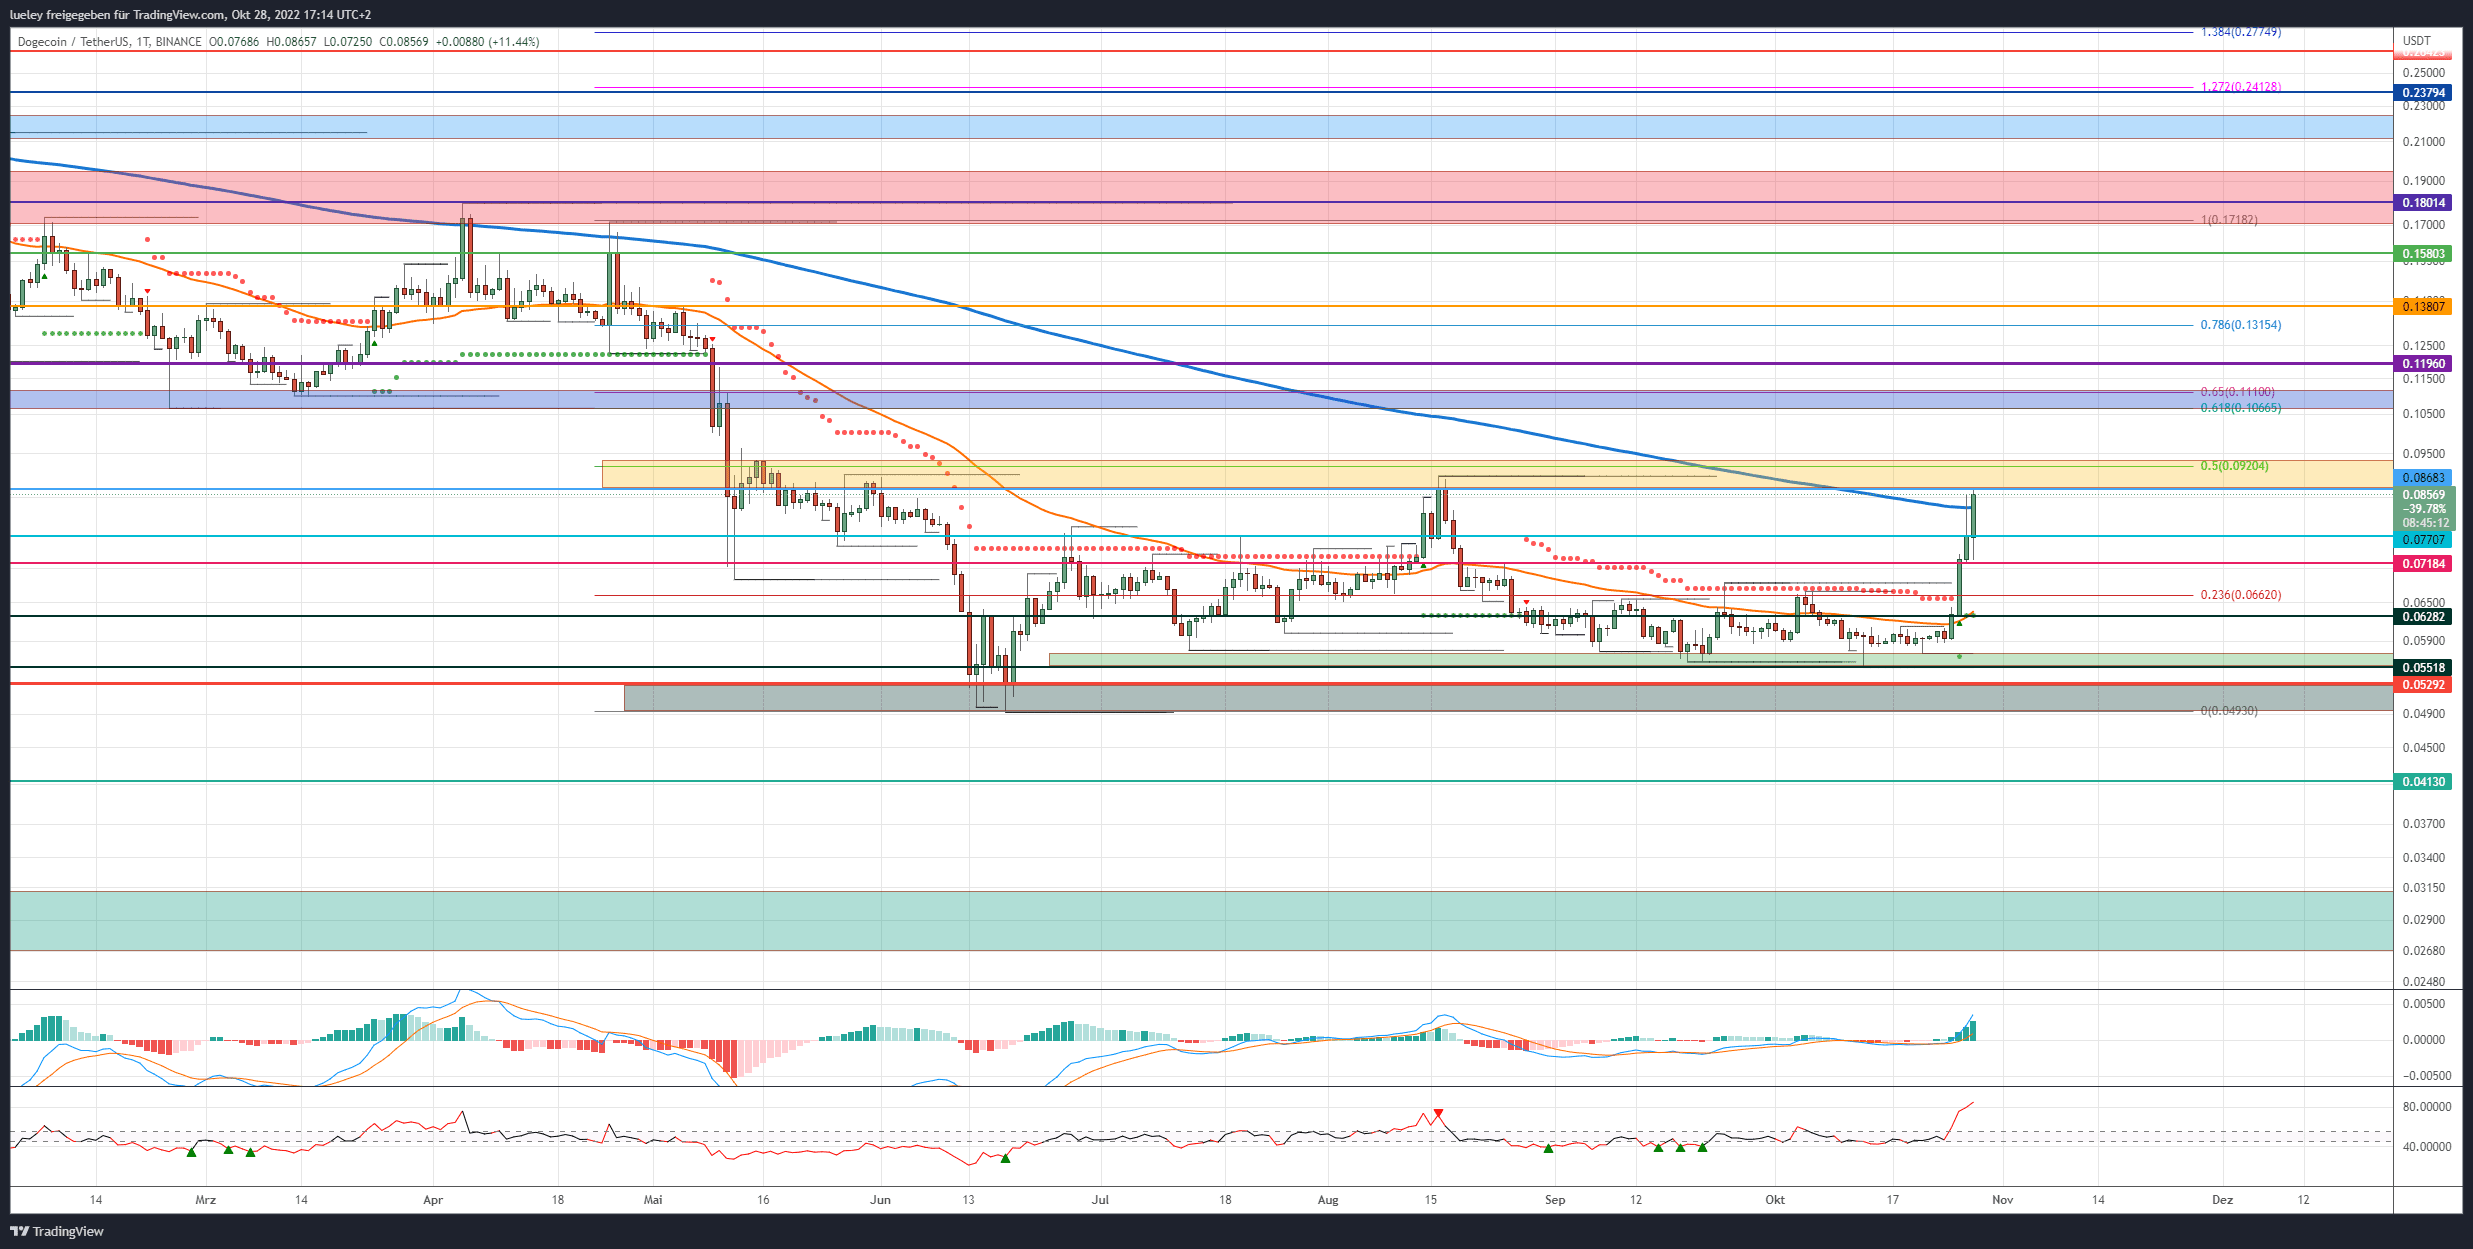The height and width of the screenshot is (1249, 2473).
Task: Select the 0.13807 orange price label
Action: click(2424, 307)
